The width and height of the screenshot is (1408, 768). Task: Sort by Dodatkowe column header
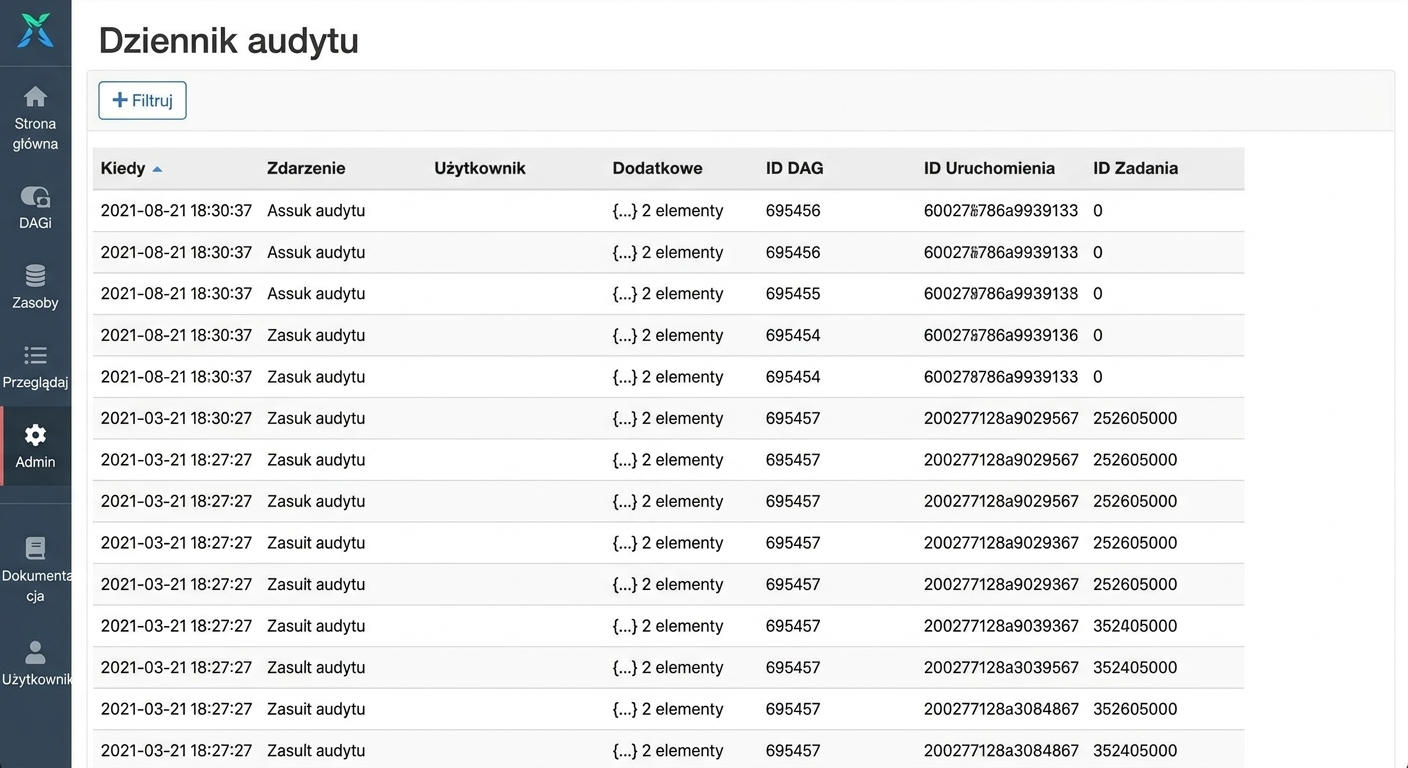coord(657,168)
